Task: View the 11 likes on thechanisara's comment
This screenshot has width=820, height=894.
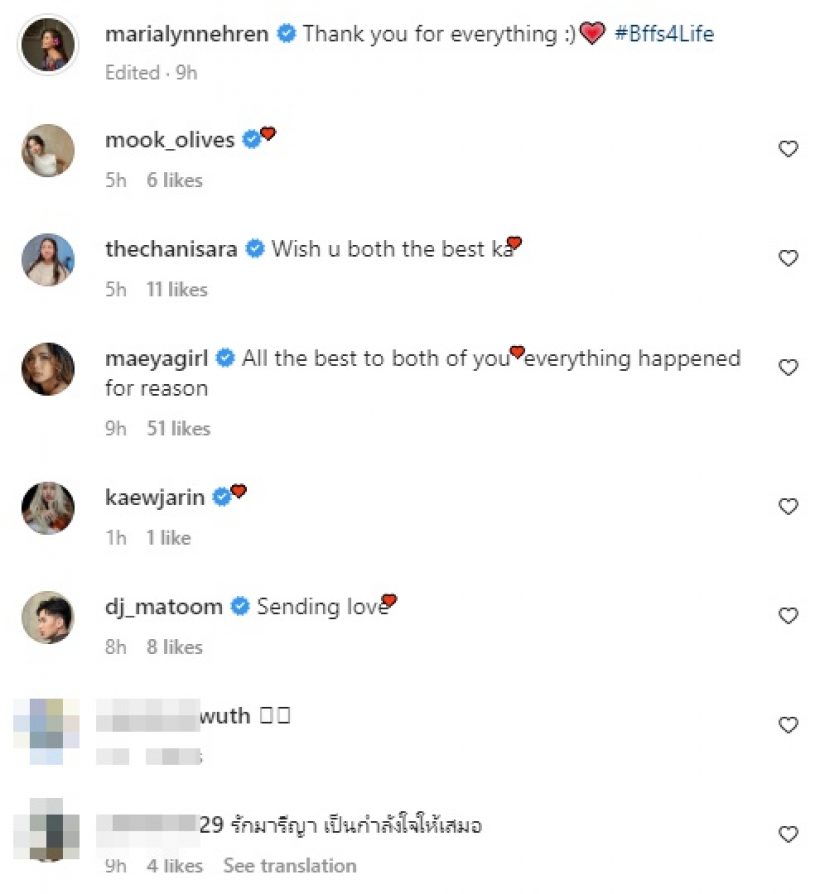Action: point(176,289)
